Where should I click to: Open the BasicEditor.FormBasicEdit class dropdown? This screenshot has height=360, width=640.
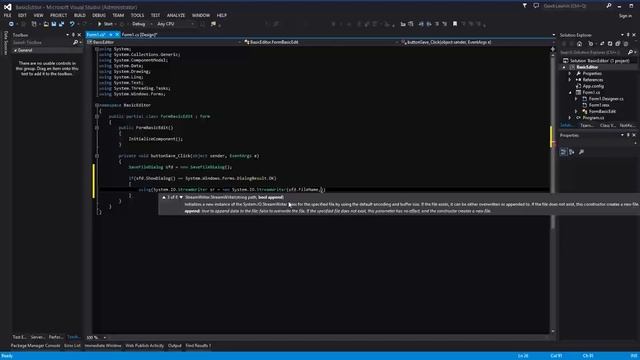(320, 42)
